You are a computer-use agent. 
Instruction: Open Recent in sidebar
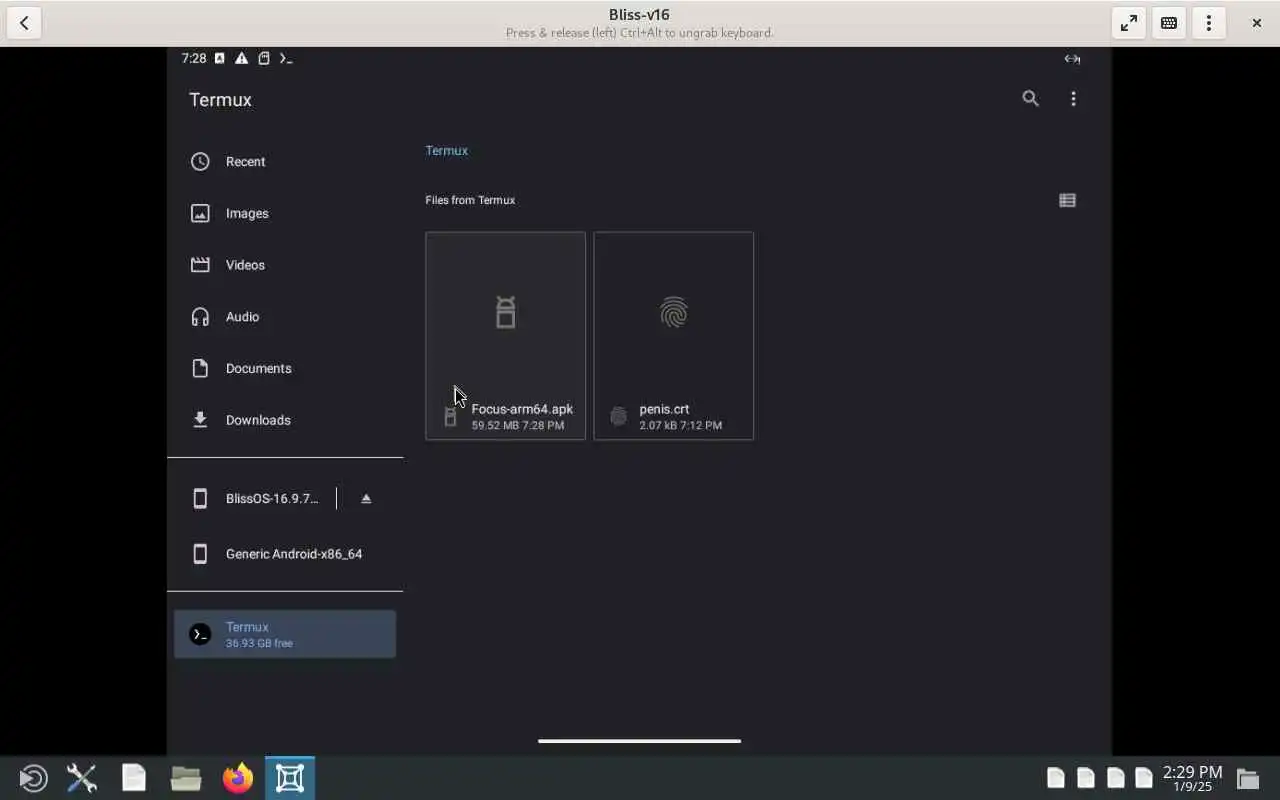coord(285,161)
